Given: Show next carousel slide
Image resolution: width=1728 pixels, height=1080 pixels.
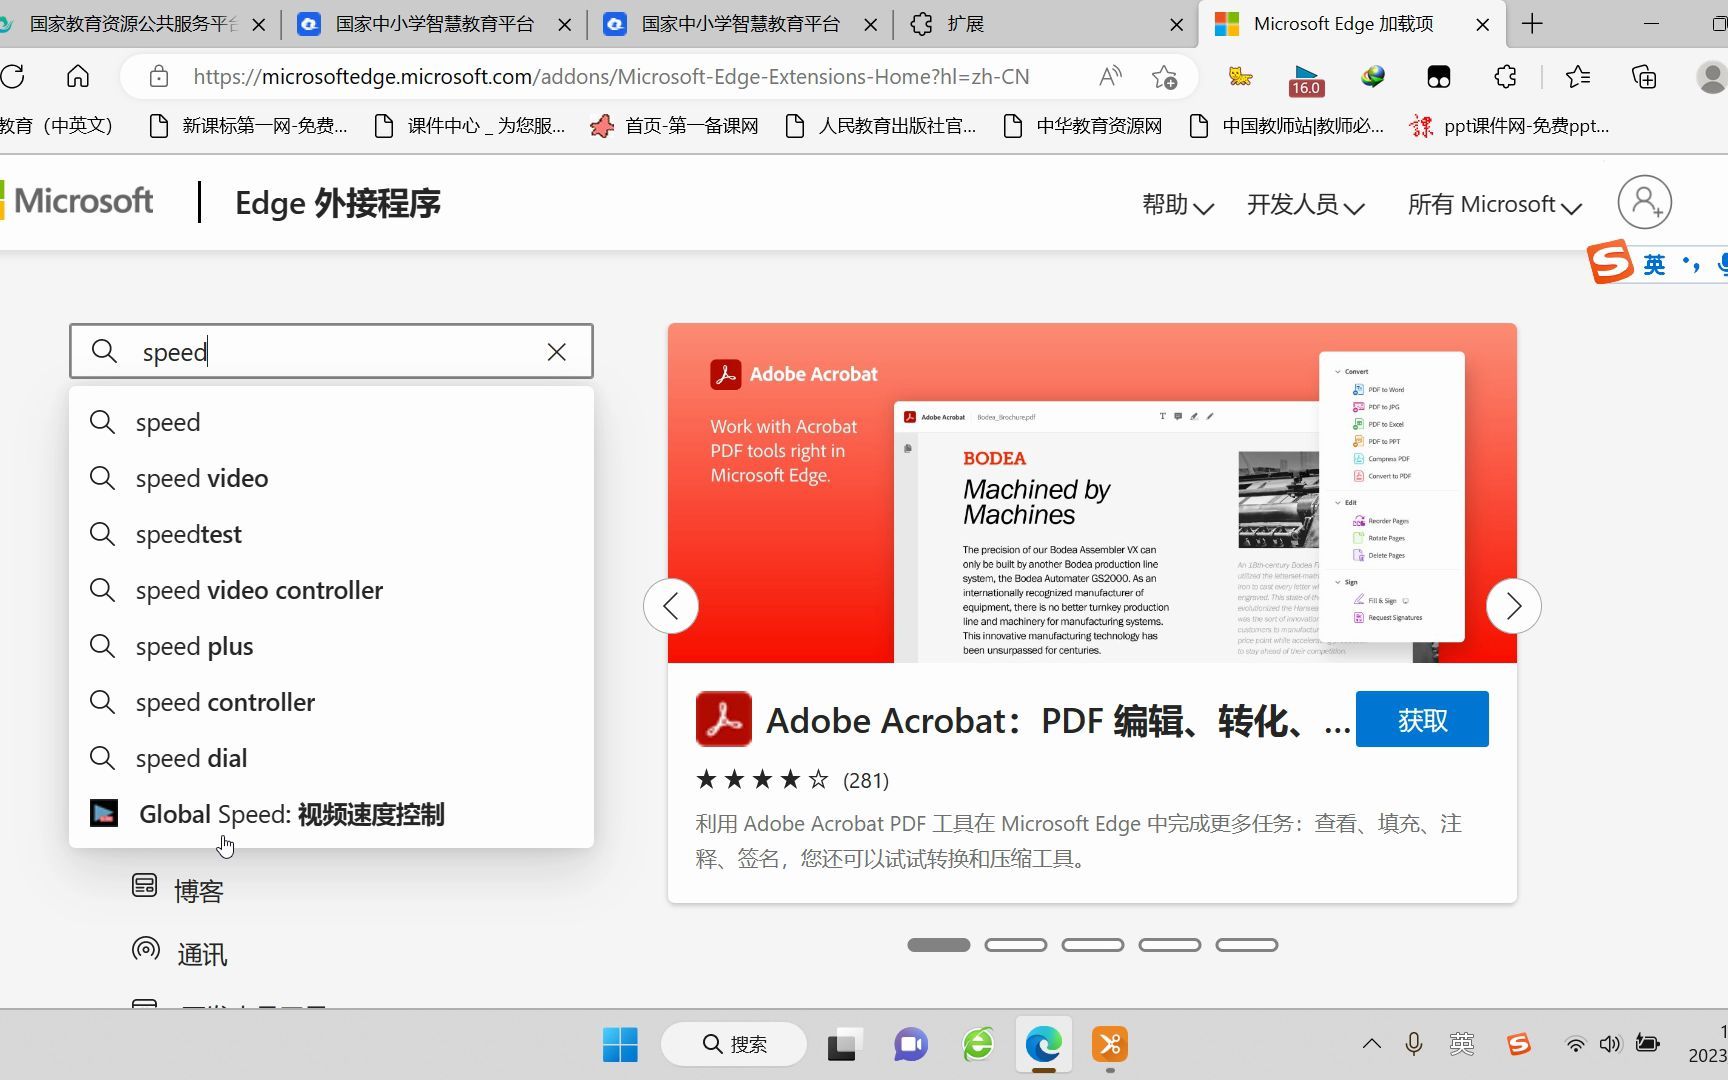Looking at the screenshot, I should pos(1513,606).
